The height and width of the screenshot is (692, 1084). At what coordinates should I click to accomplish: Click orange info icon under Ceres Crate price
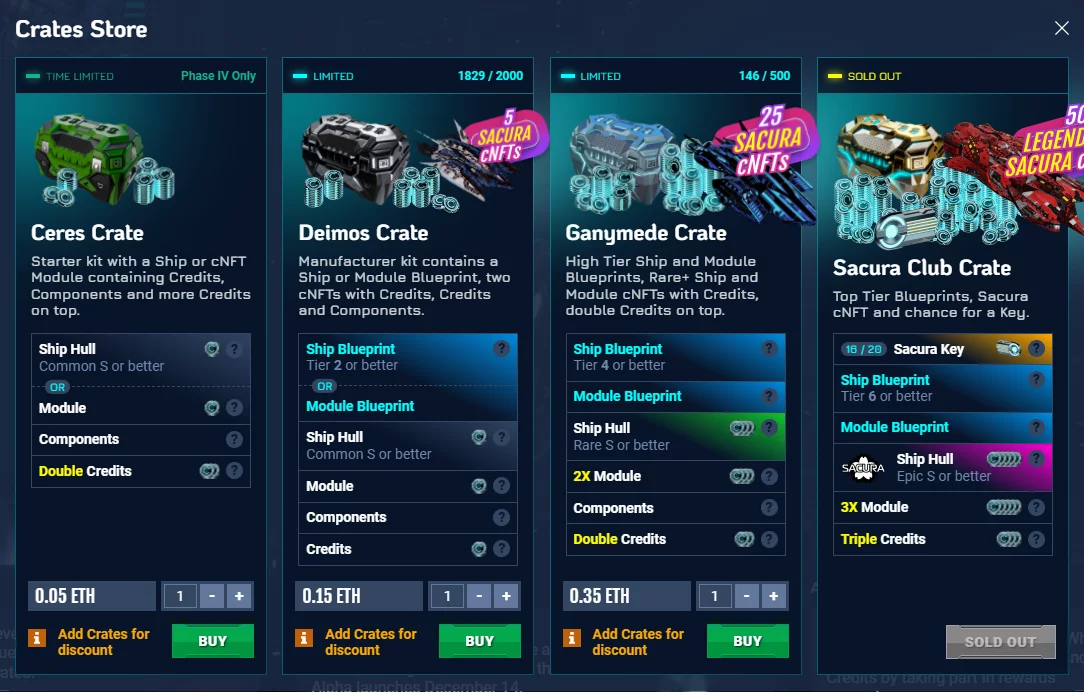click(x=37, y=637)
